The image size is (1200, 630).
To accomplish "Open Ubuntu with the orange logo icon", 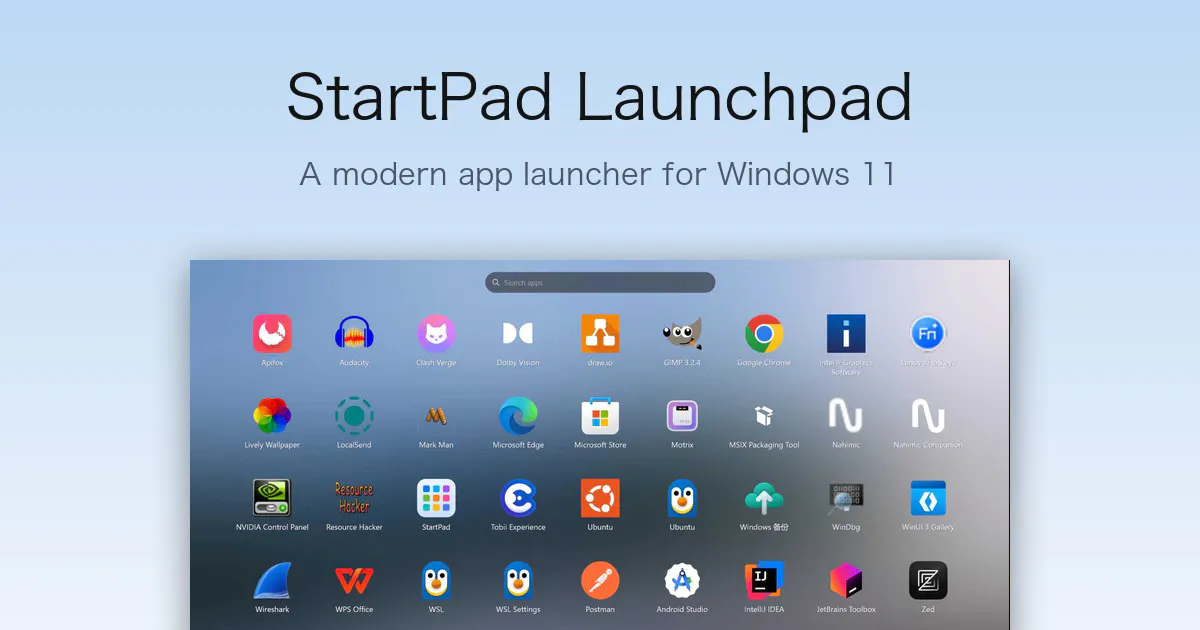I will click(x=600, y=497).
